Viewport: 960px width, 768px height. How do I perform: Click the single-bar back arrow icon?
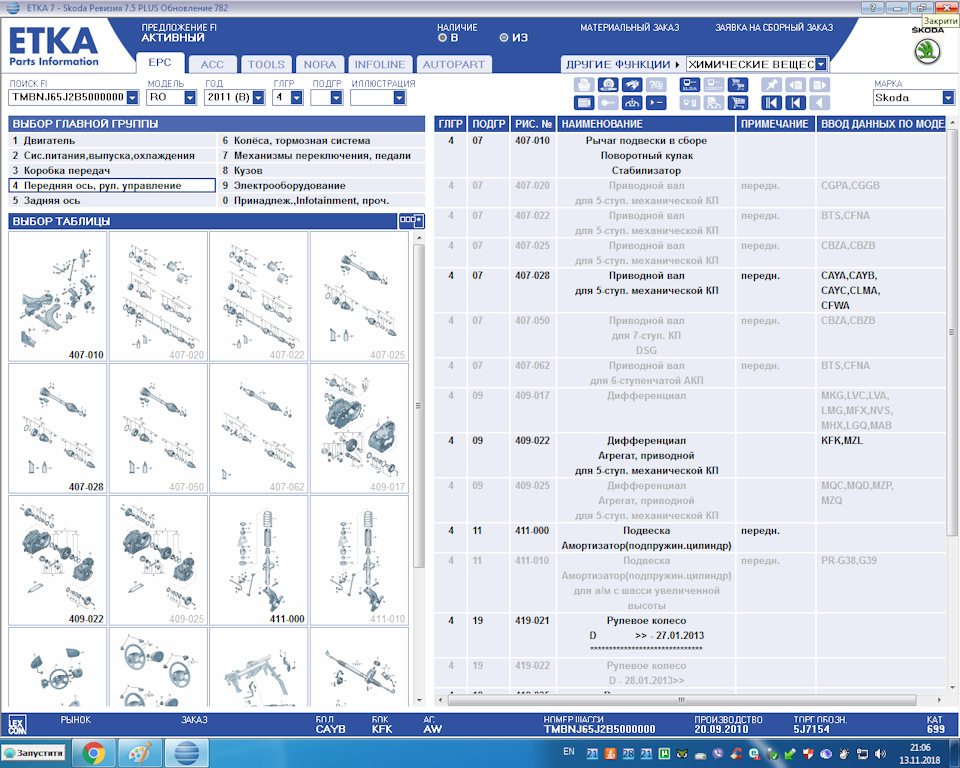(795, 103)
